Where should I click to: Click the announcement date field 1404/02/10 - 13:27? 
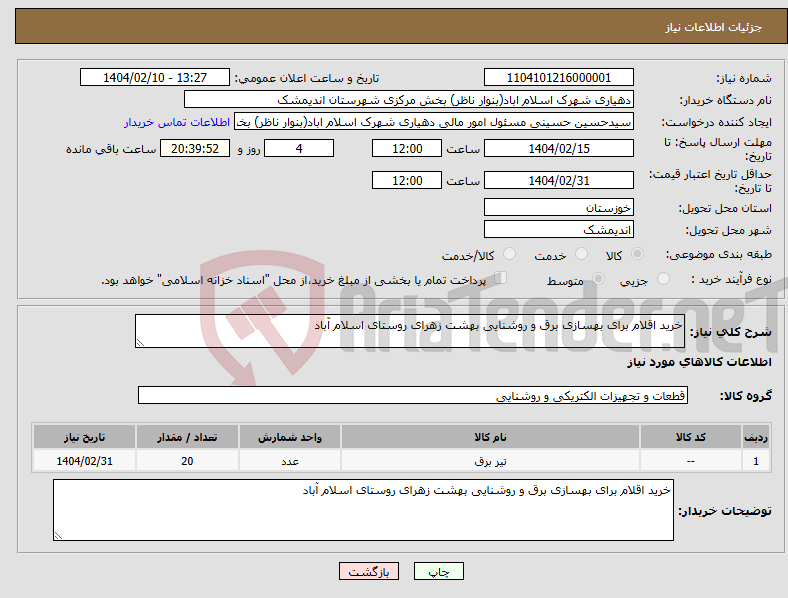click(155, 77)
